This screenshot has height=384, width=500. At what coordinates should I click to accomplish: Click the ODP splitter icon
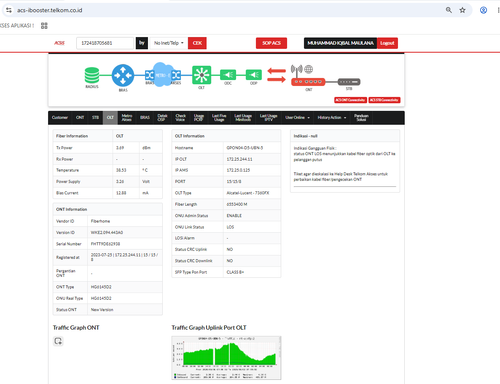253,75
